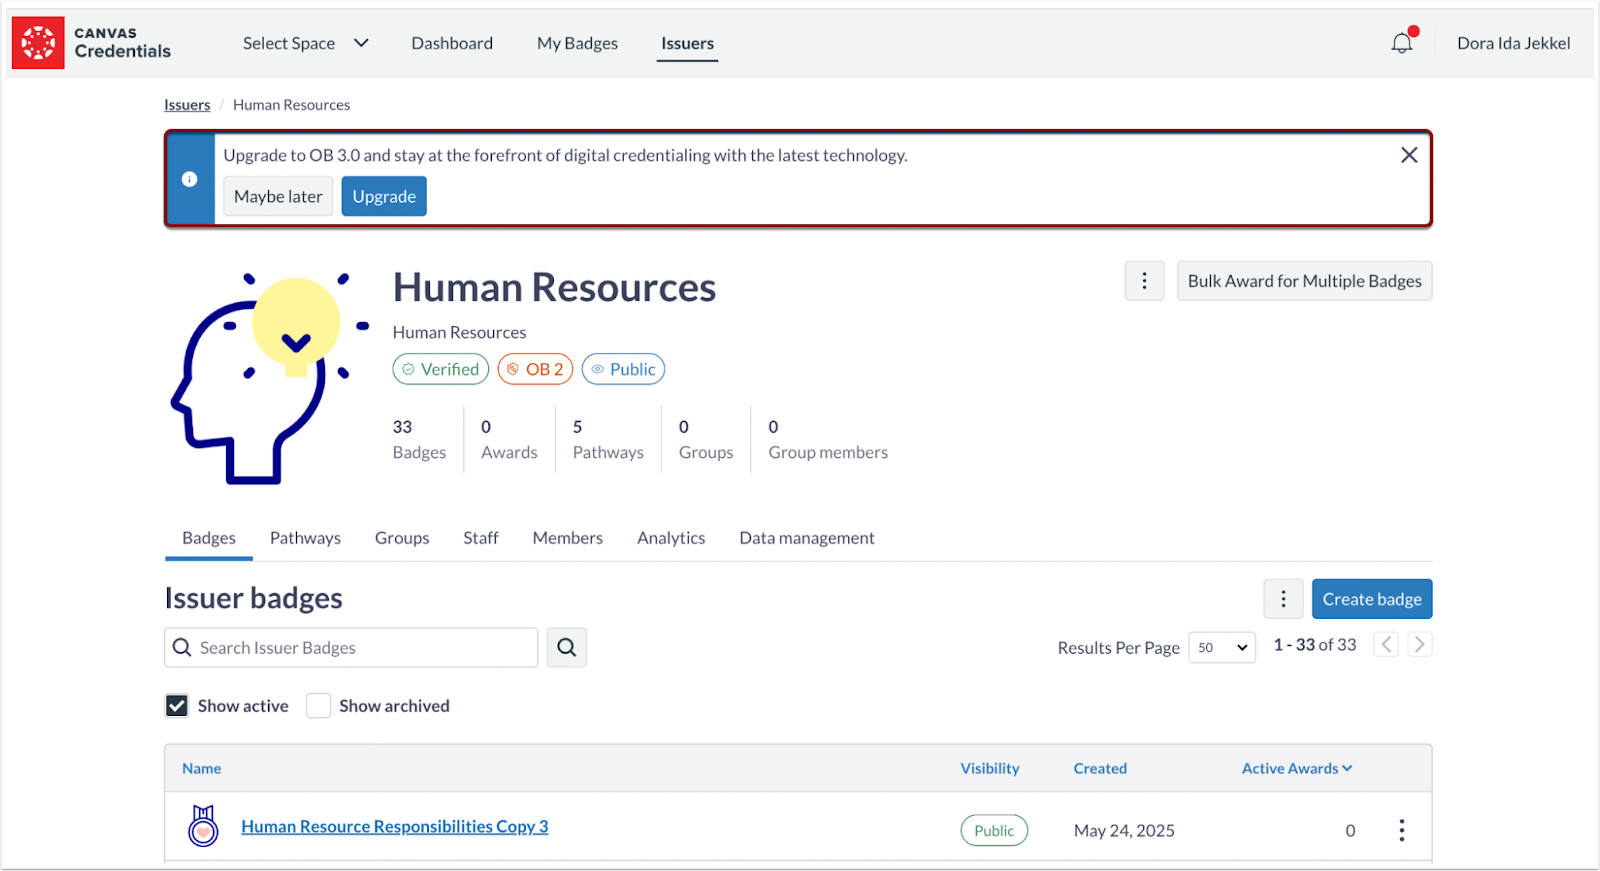Open the issuer options kebab menu
This screenshot has width=1600, height=871.
pyautogui.click(x=1144, y=281)
